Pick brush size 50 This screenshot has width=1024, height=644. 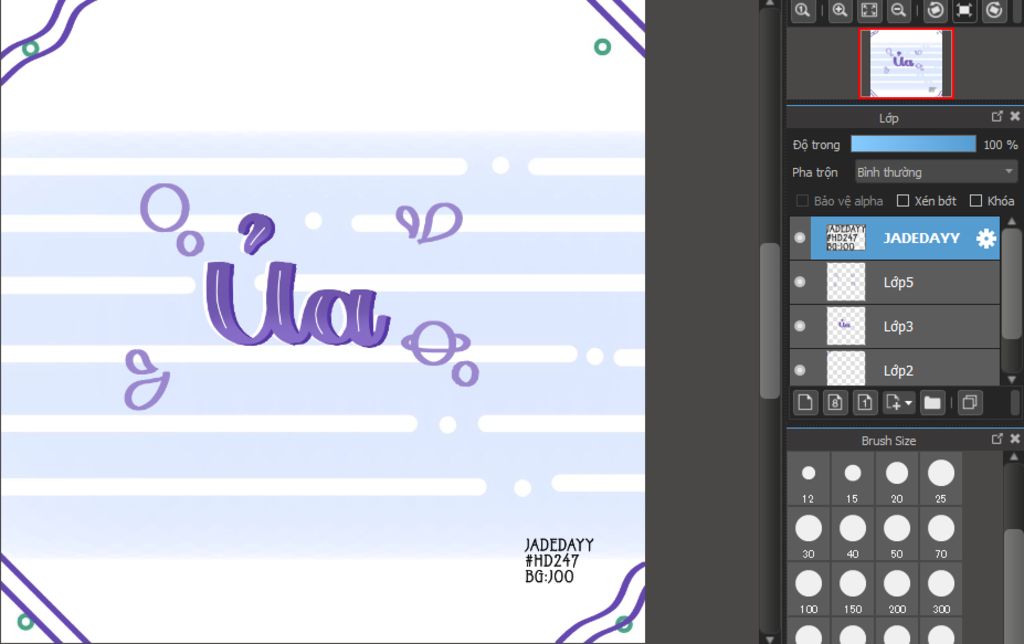897,534
